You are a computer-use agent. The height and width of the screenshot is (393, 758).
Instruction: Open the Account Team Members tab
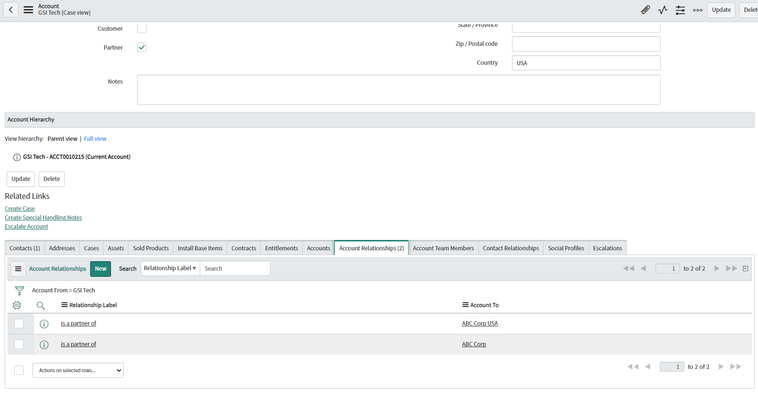443,248
